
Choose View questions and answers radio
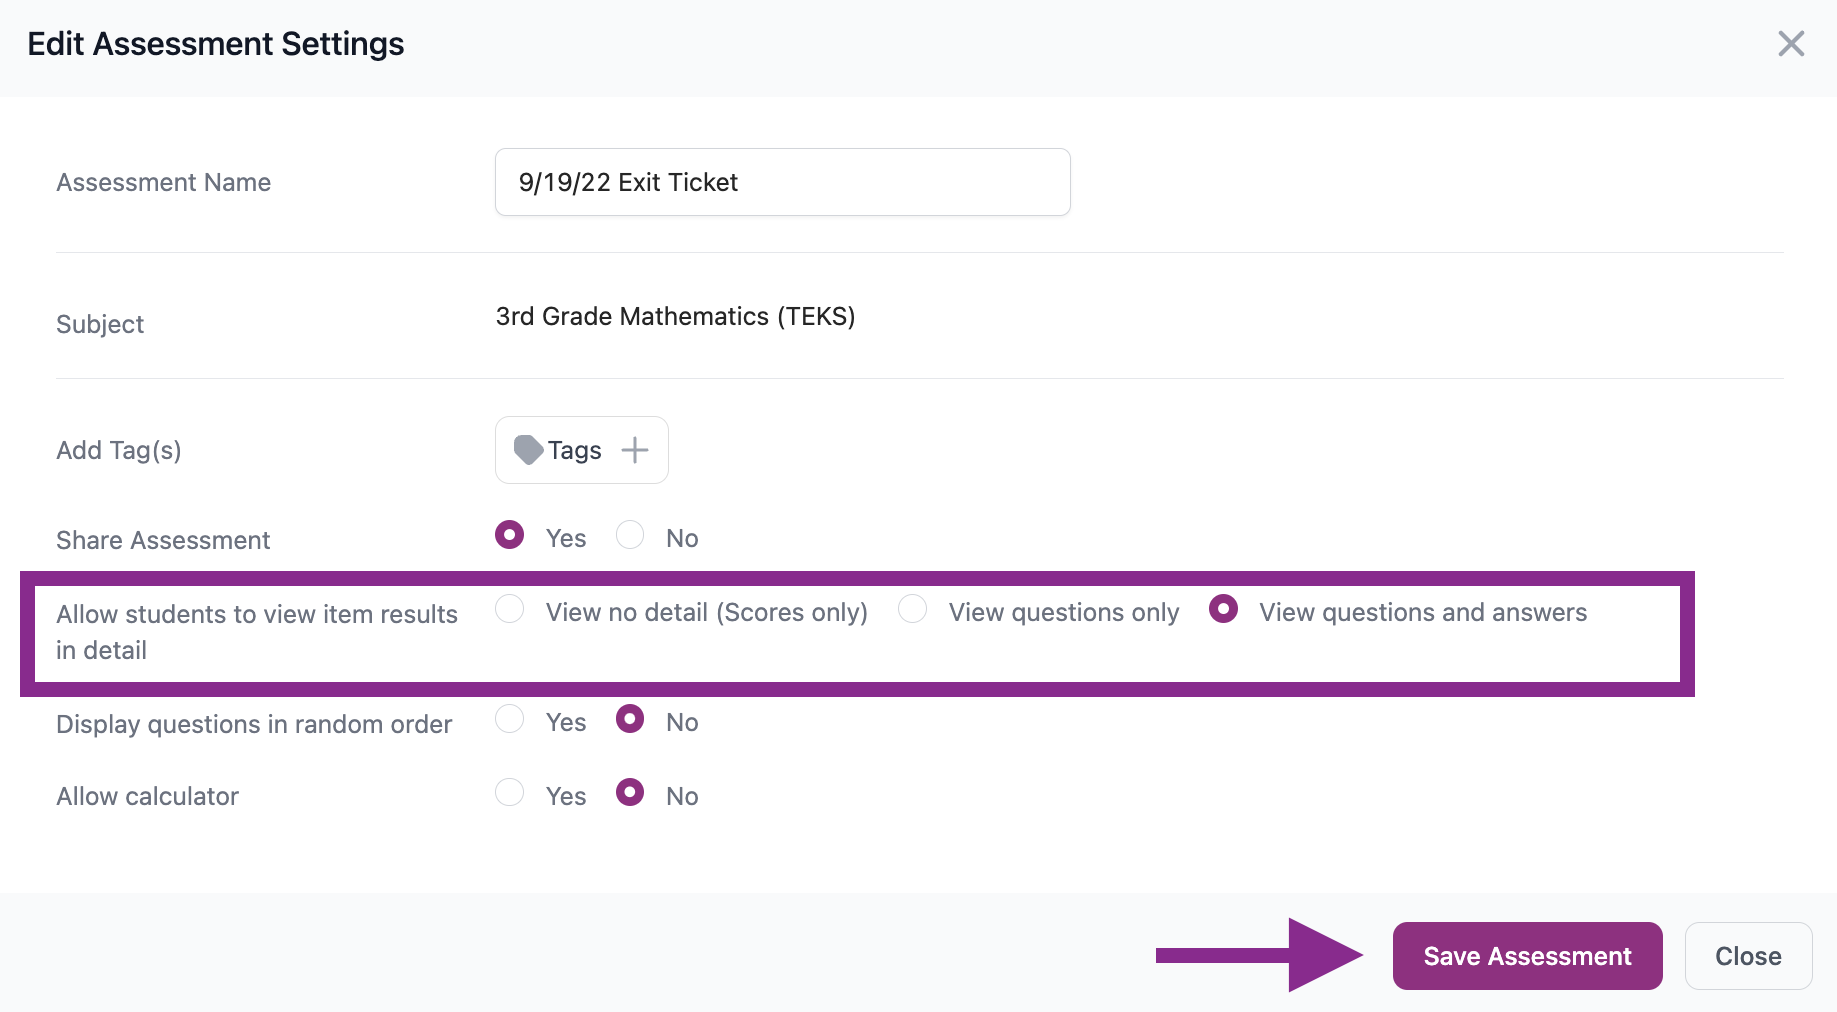1223,609
